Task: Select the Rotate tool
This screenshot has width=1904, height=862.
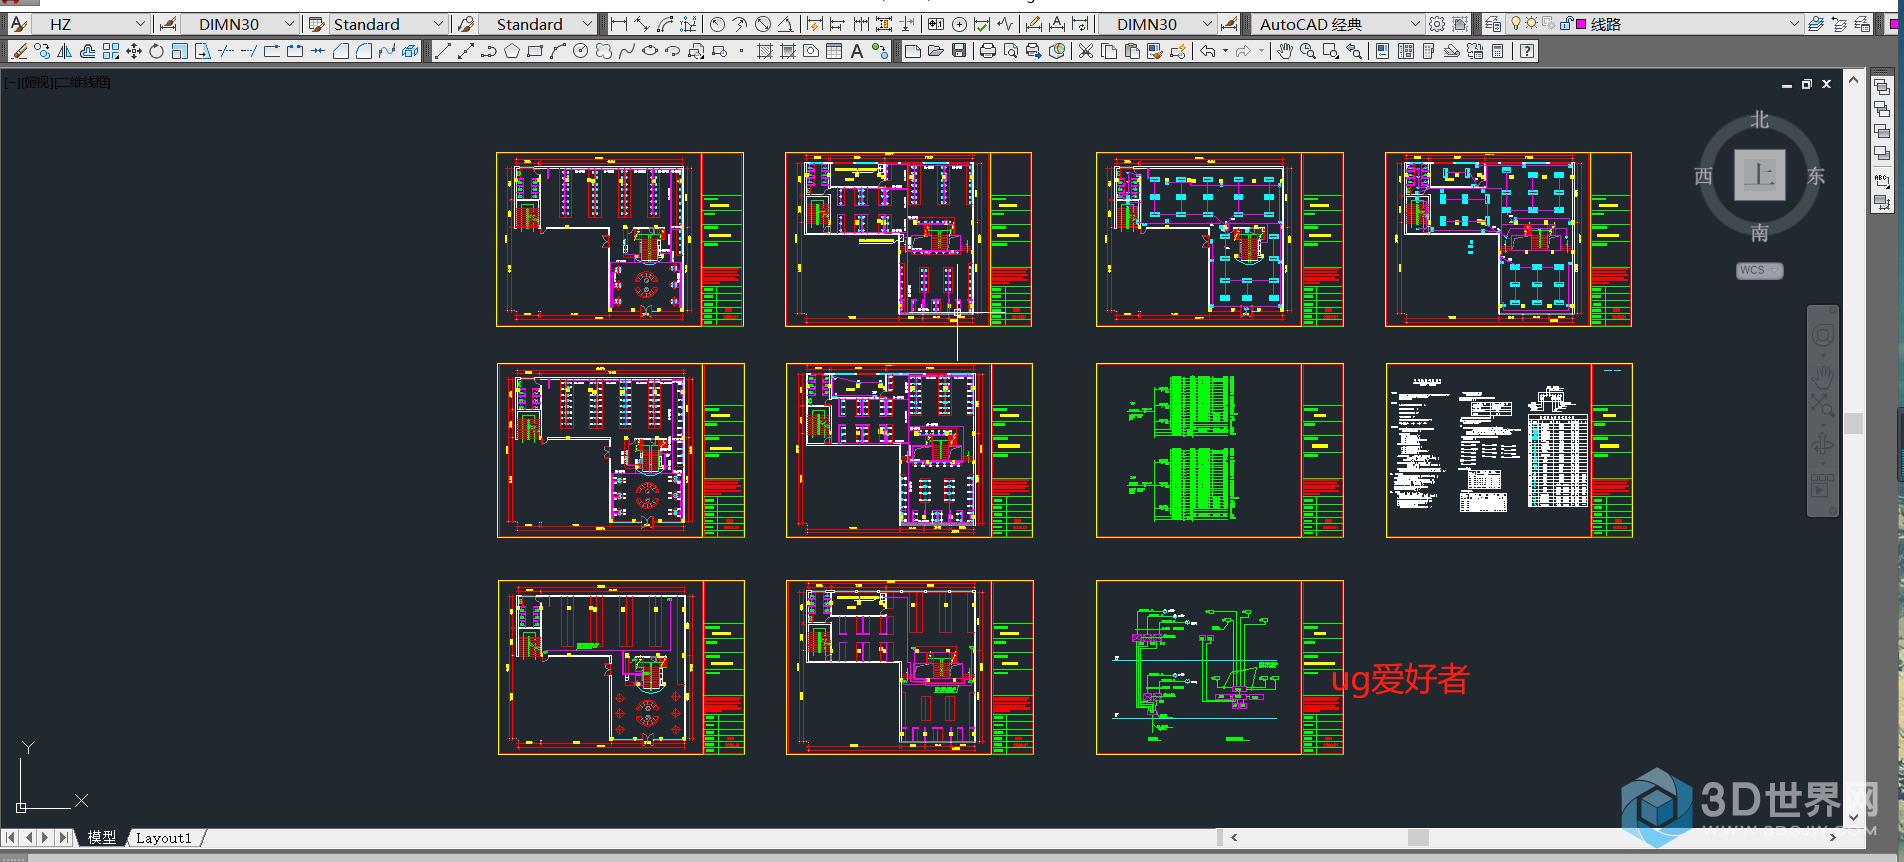Action: [157, 51]
